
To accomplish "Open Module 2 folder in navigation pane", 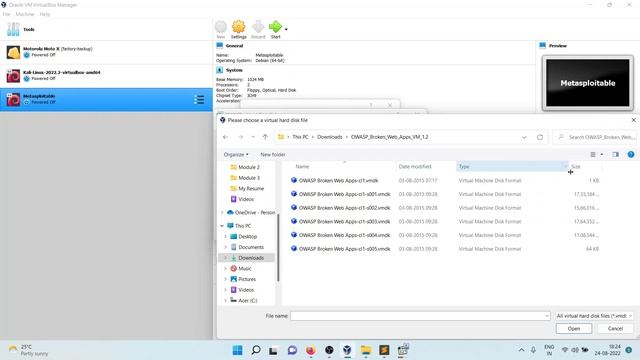I will tap(249, 167).
